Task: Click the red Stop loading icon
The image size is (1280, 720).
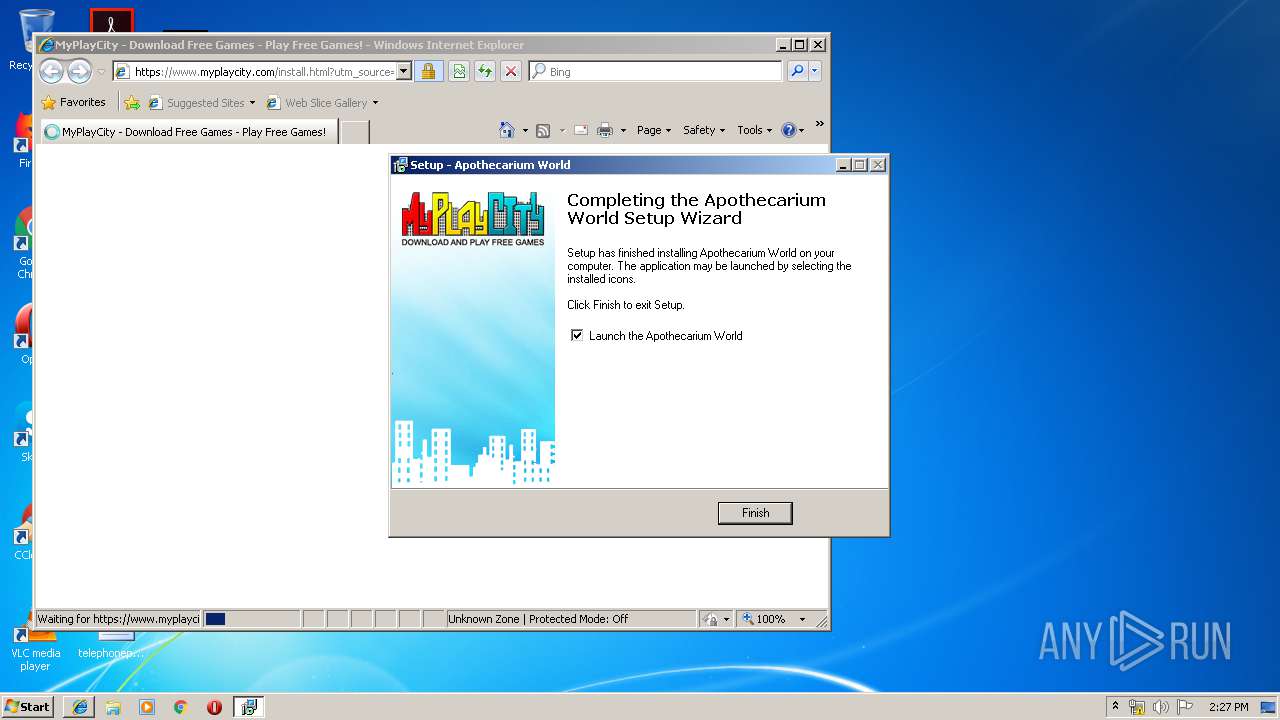Action: (x=511, y=72)
